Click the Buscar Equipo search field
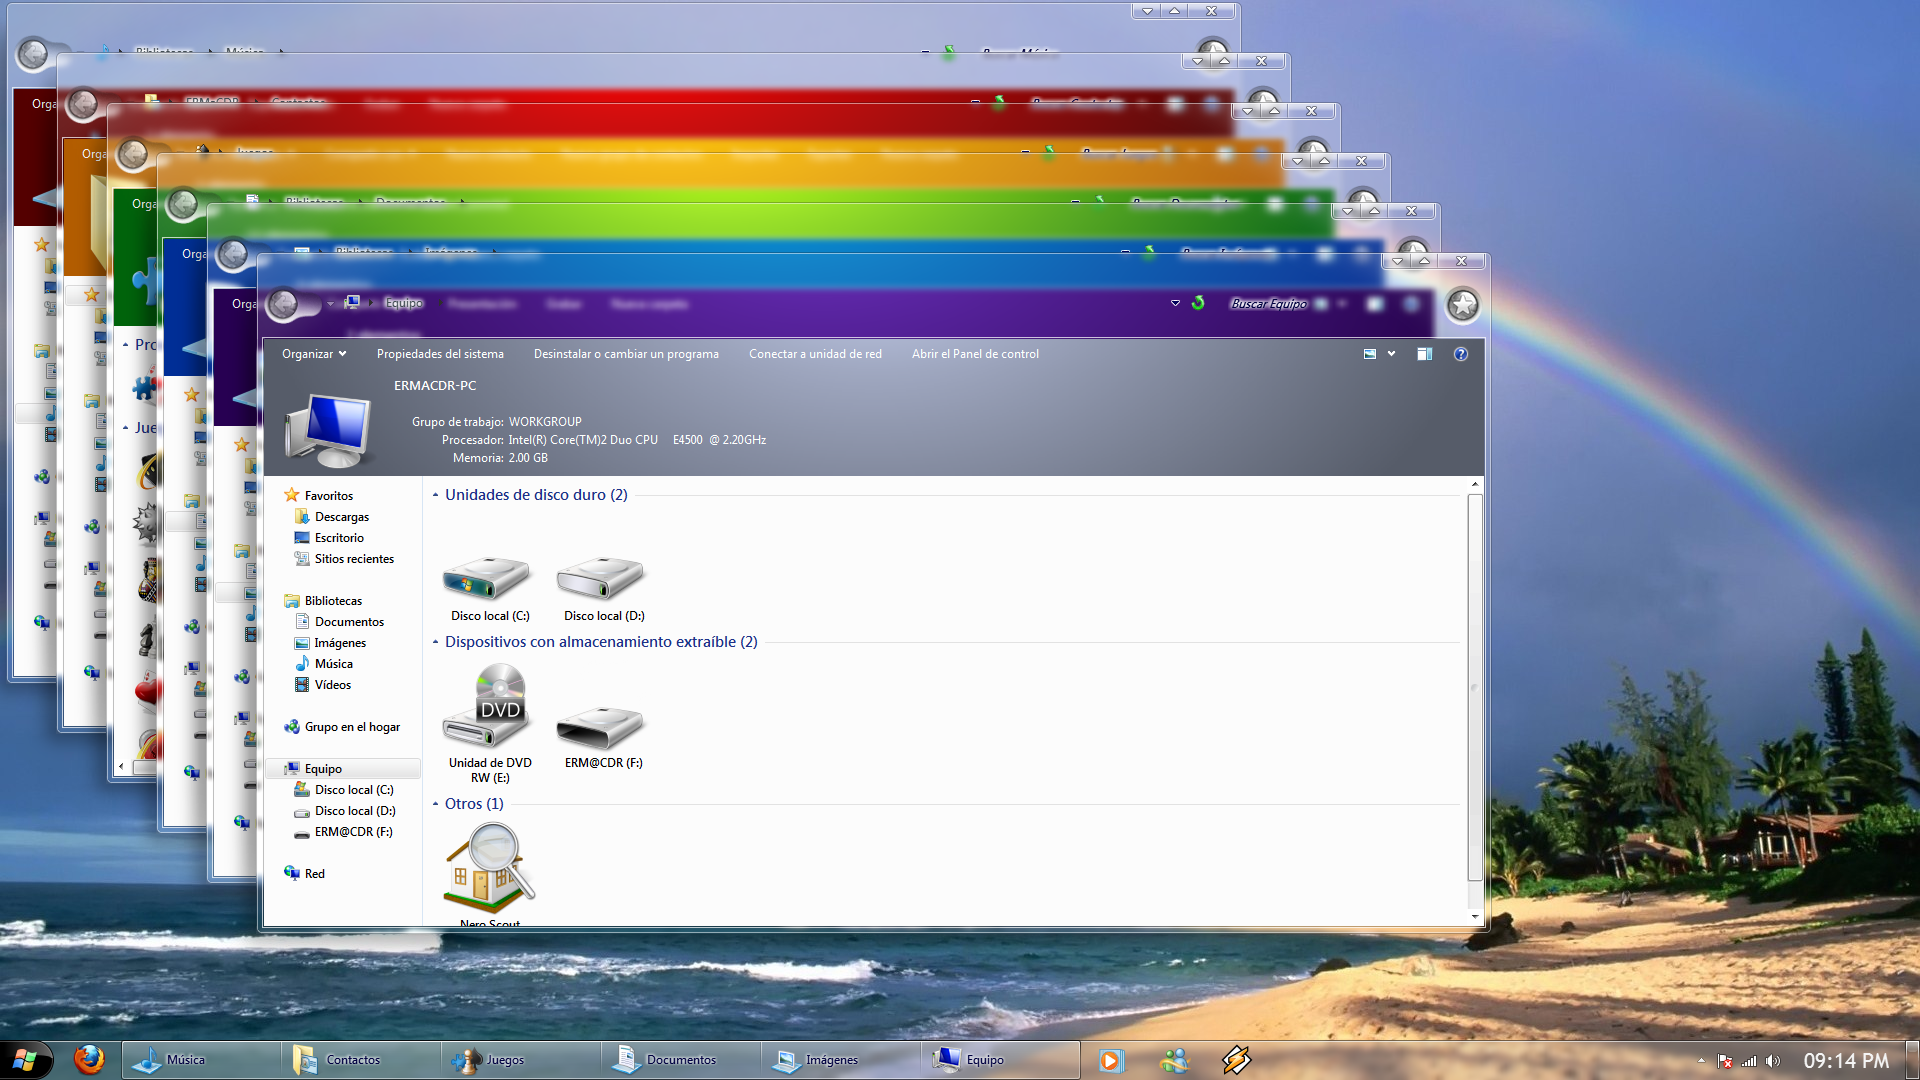The height and width of the screenshot is (1080, 1920). tap(1268, 303)
